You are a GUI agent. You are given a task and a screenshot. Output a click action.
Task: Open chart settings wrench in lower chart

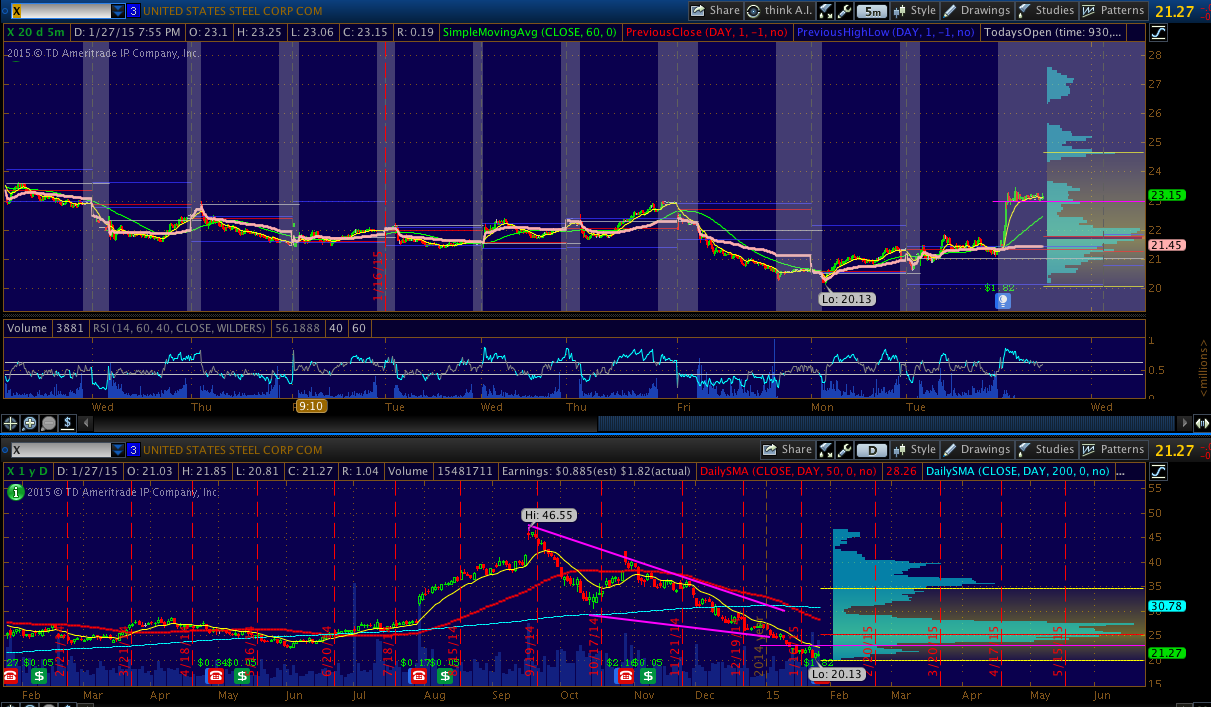pyautogui.click(x=845, y=450)
